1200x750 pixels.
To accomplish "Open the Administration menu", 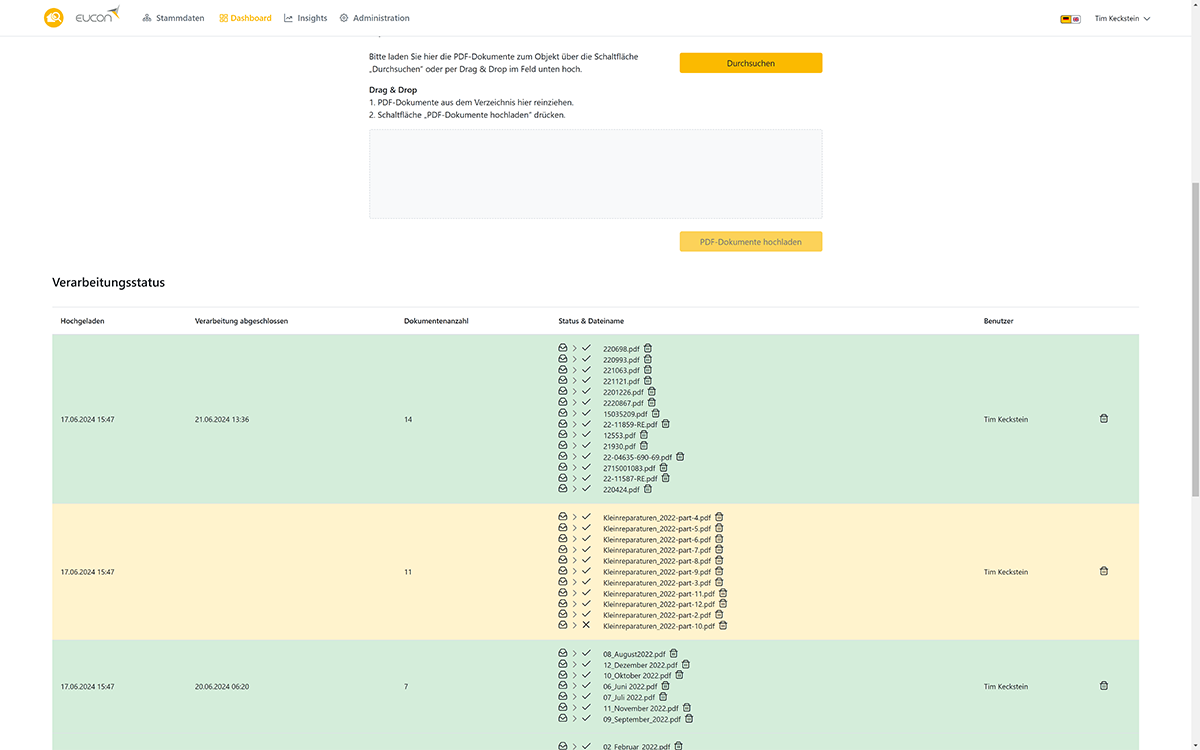I will click(374, 18).
